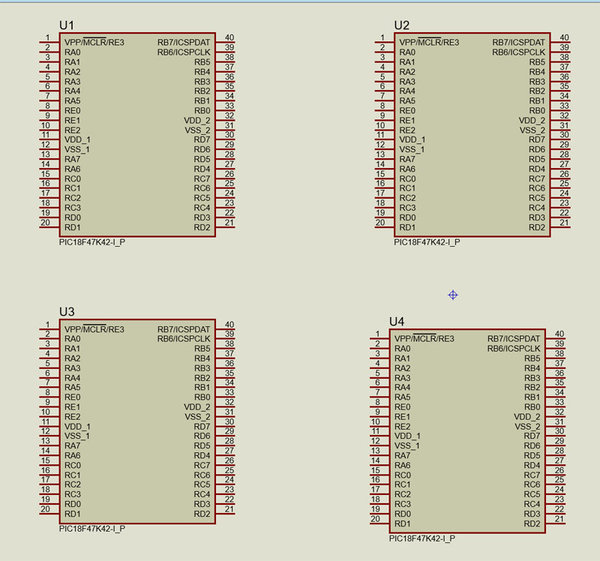Click the RE1 pin label on U4
600x561 pixels.
coord(403,417)
